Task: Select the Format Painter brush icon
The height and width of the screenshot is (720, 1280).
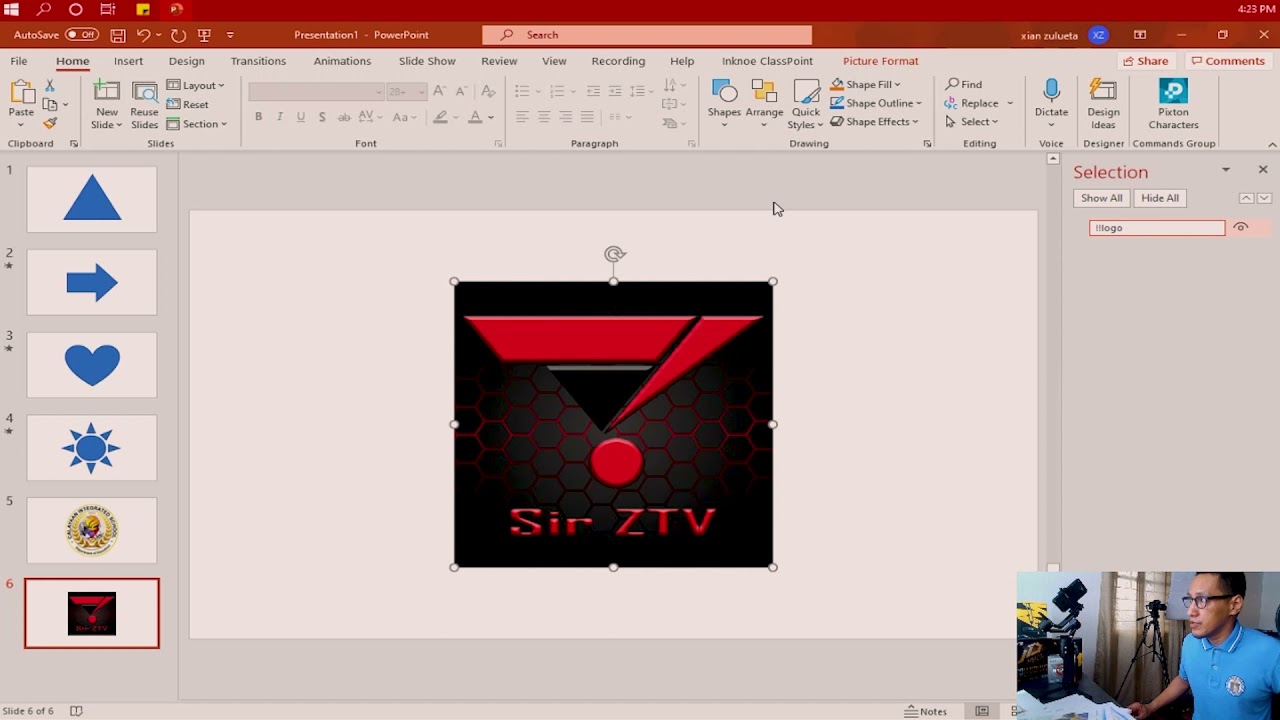Action: click(x=49, y=123)
